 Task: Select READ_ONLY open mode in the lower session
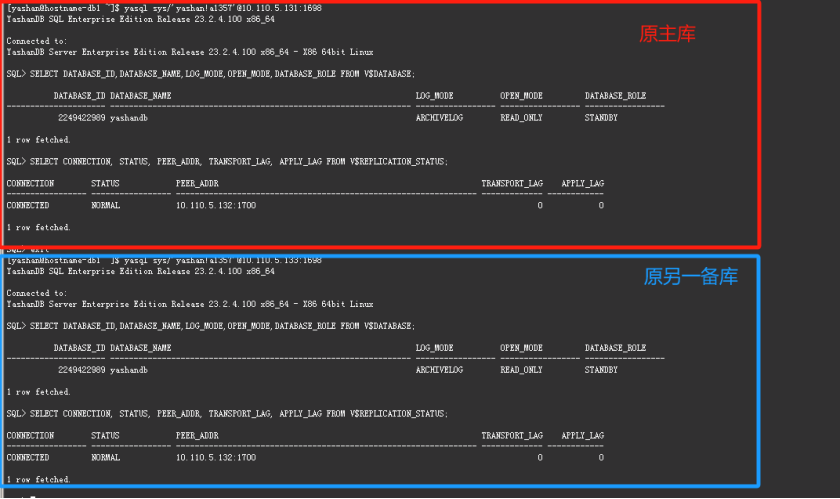coord(521,370)
